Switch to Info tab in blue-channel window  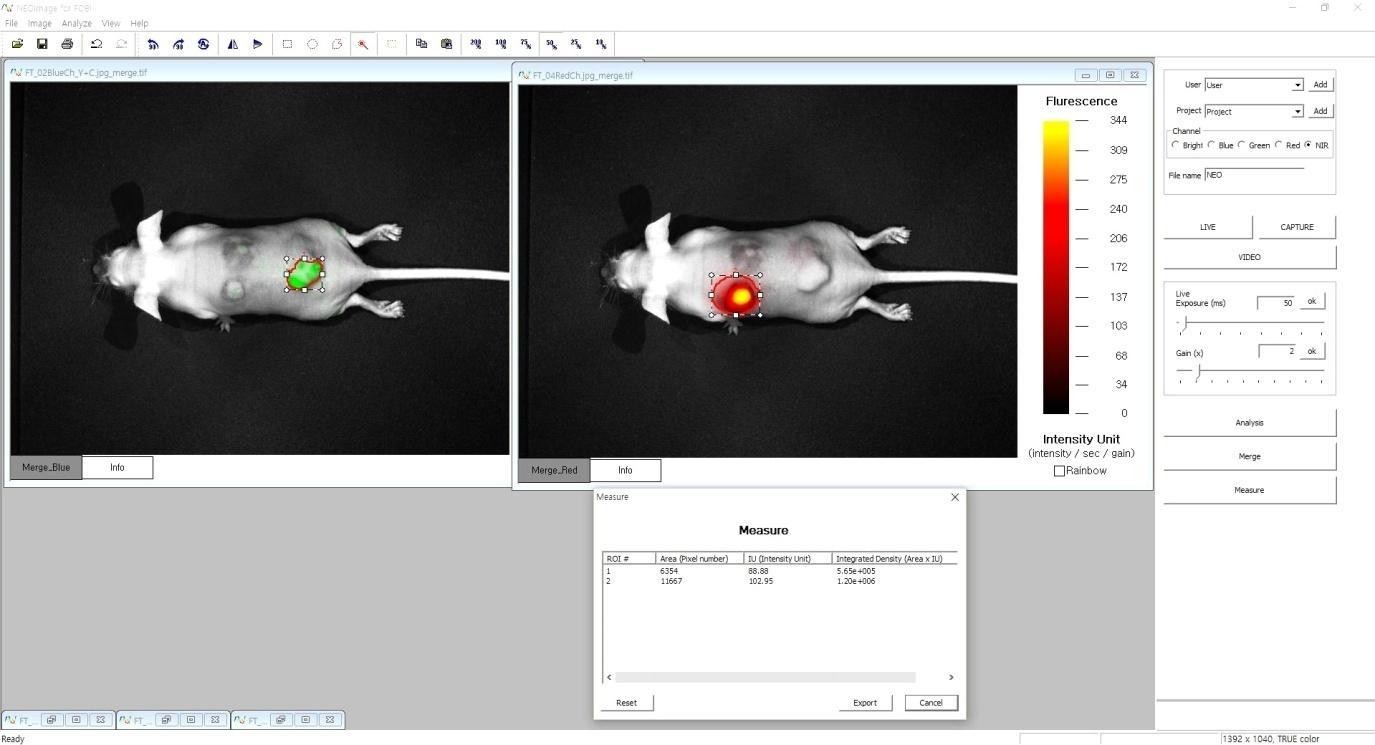click(x=117, y=467)
